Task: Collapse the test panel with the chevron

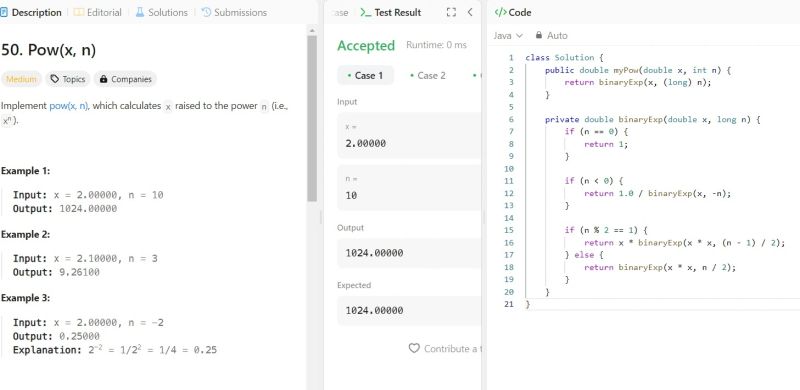Action: (x=470, y=12)
